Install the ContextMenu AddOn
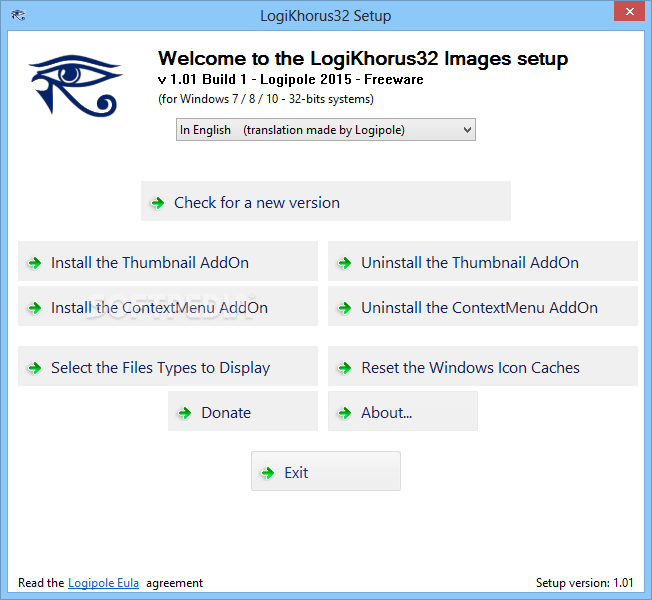This screenshot has height=600, width=652. [x=168, y=306]
